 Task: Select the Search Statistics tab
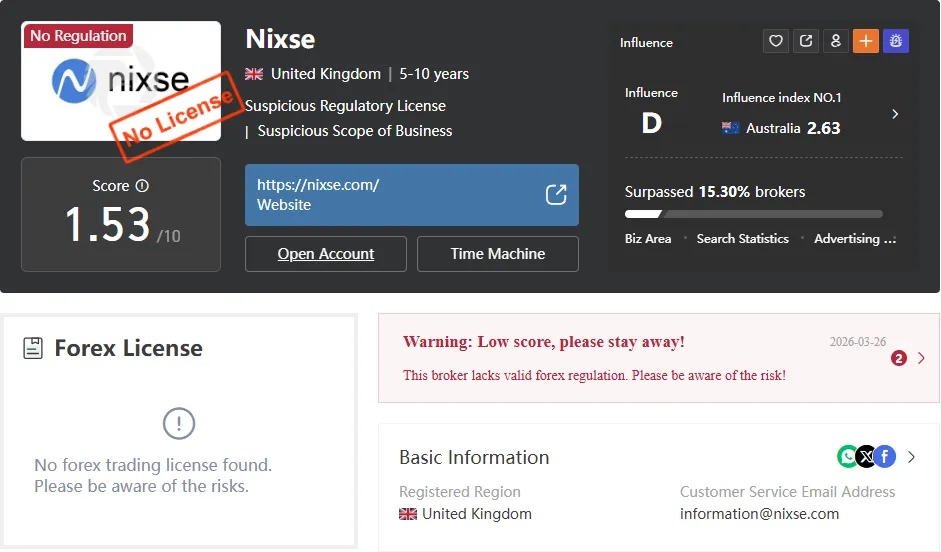(x=743, y=239)
